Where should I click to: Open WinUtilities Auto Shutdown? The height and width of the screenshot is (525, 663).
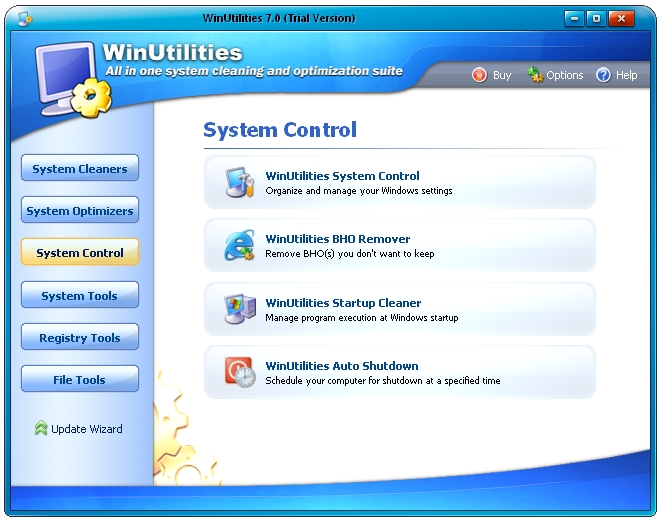[342, 366]
